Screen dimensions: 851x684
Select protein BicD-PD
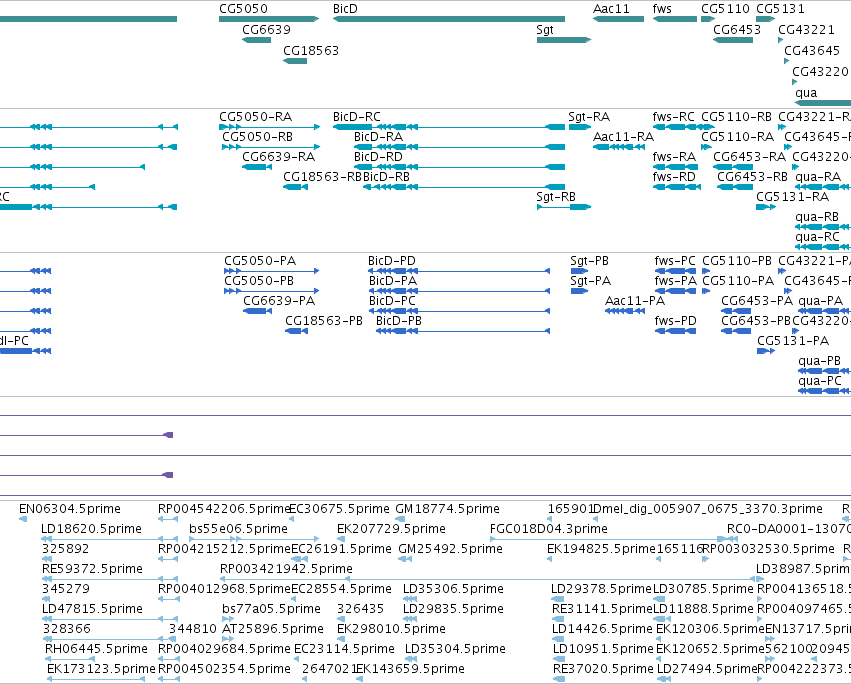click(459, 271)
